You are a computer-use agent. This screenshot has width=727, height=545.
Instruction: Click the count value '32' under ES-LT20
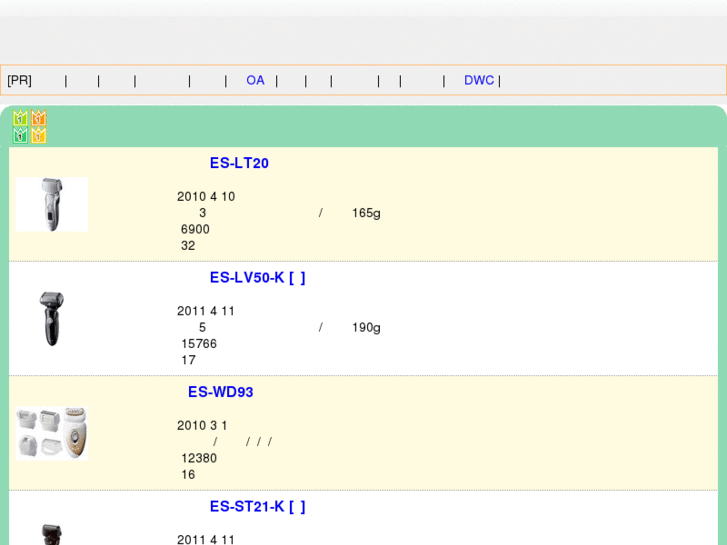click(188, 246)
